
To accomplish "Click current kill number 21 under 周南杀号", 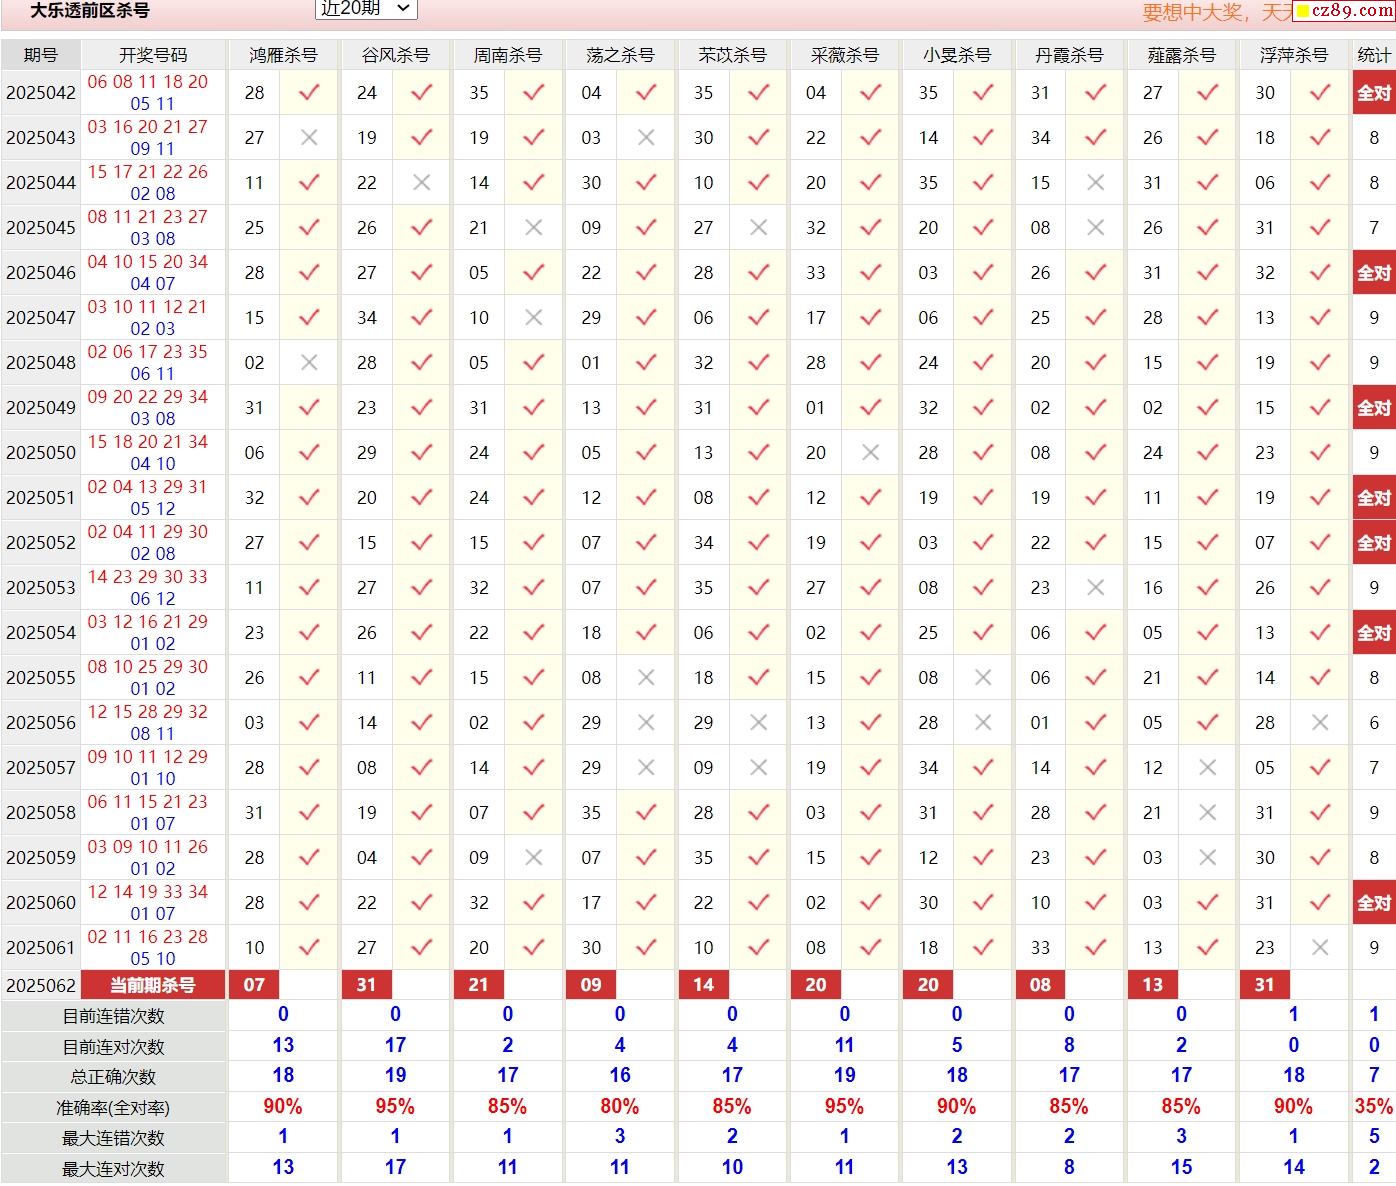I will 479,985.
